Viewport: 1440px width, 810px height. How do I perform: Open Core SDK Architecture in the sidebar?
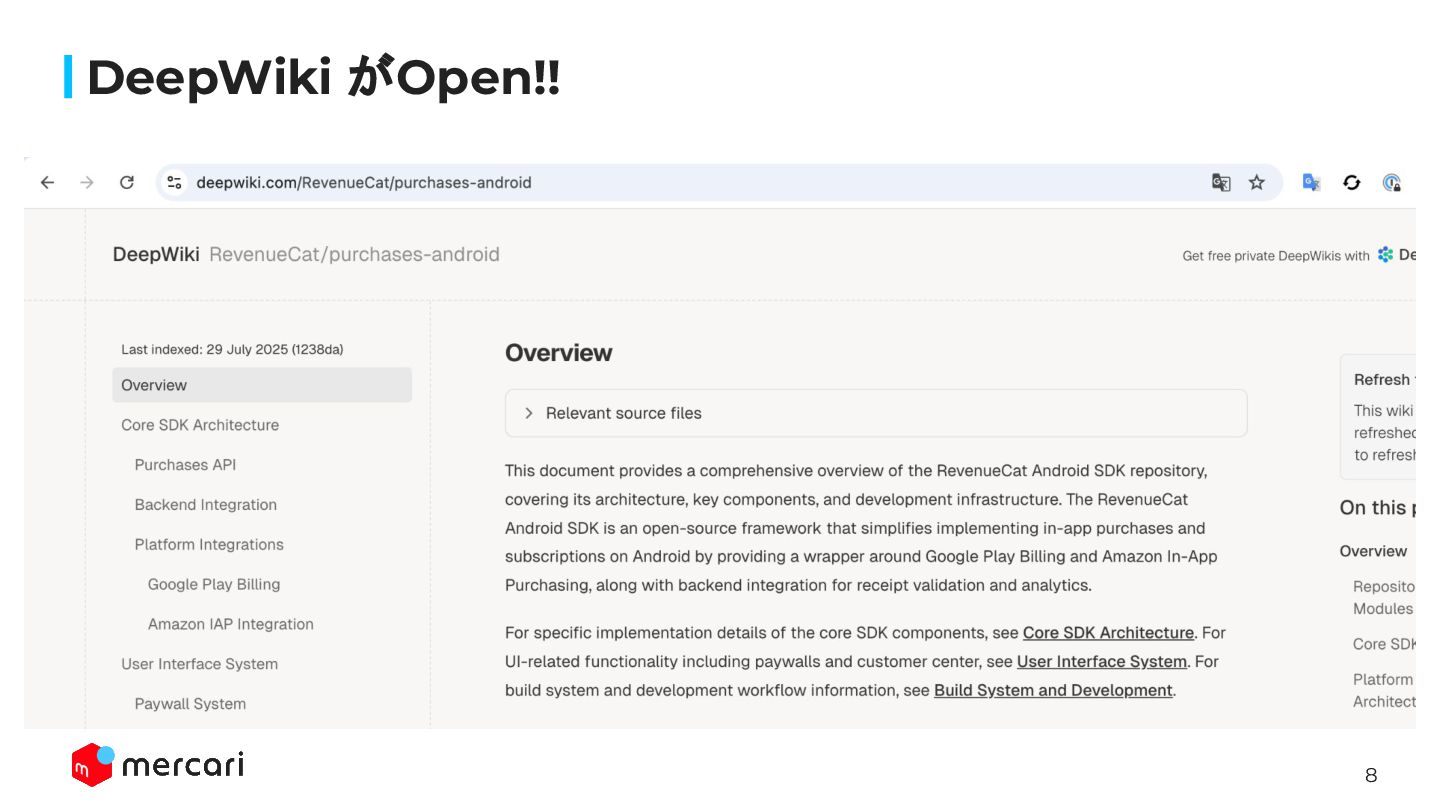(x=200, y=425)
